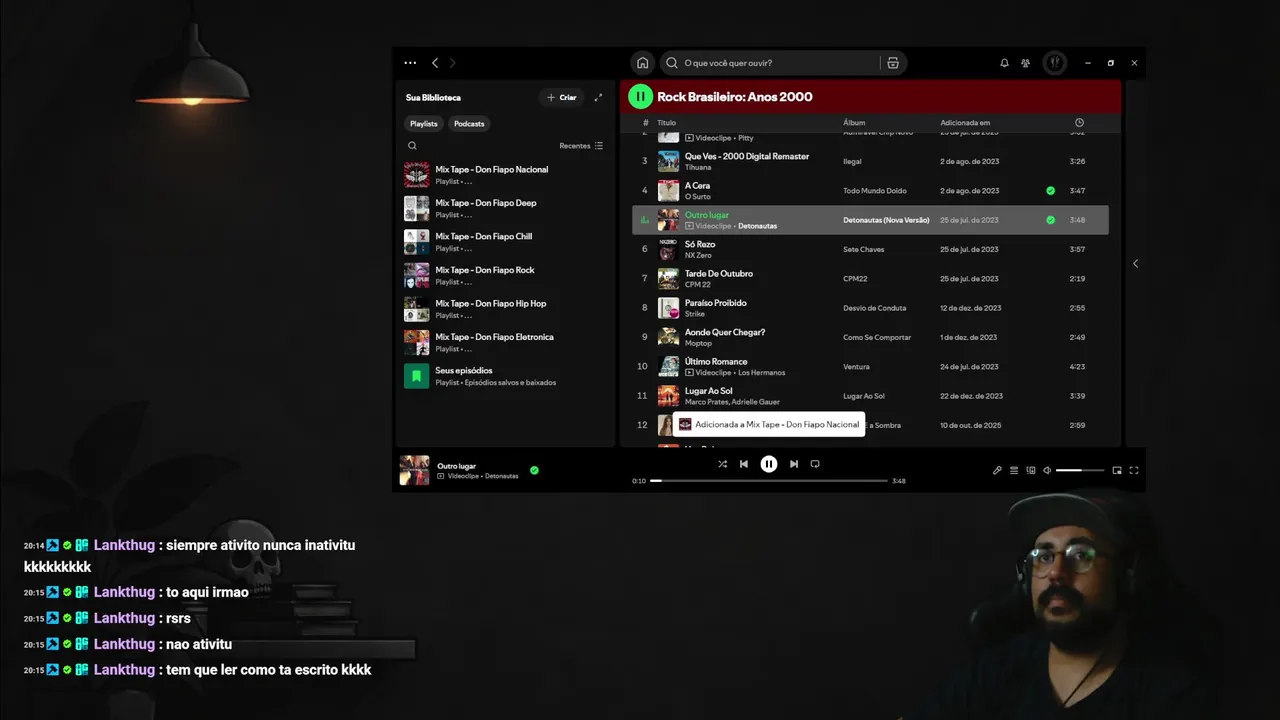Open album Sete Chaves
The width and height of the screenshot is (1280, 720).
coord(864,249)
